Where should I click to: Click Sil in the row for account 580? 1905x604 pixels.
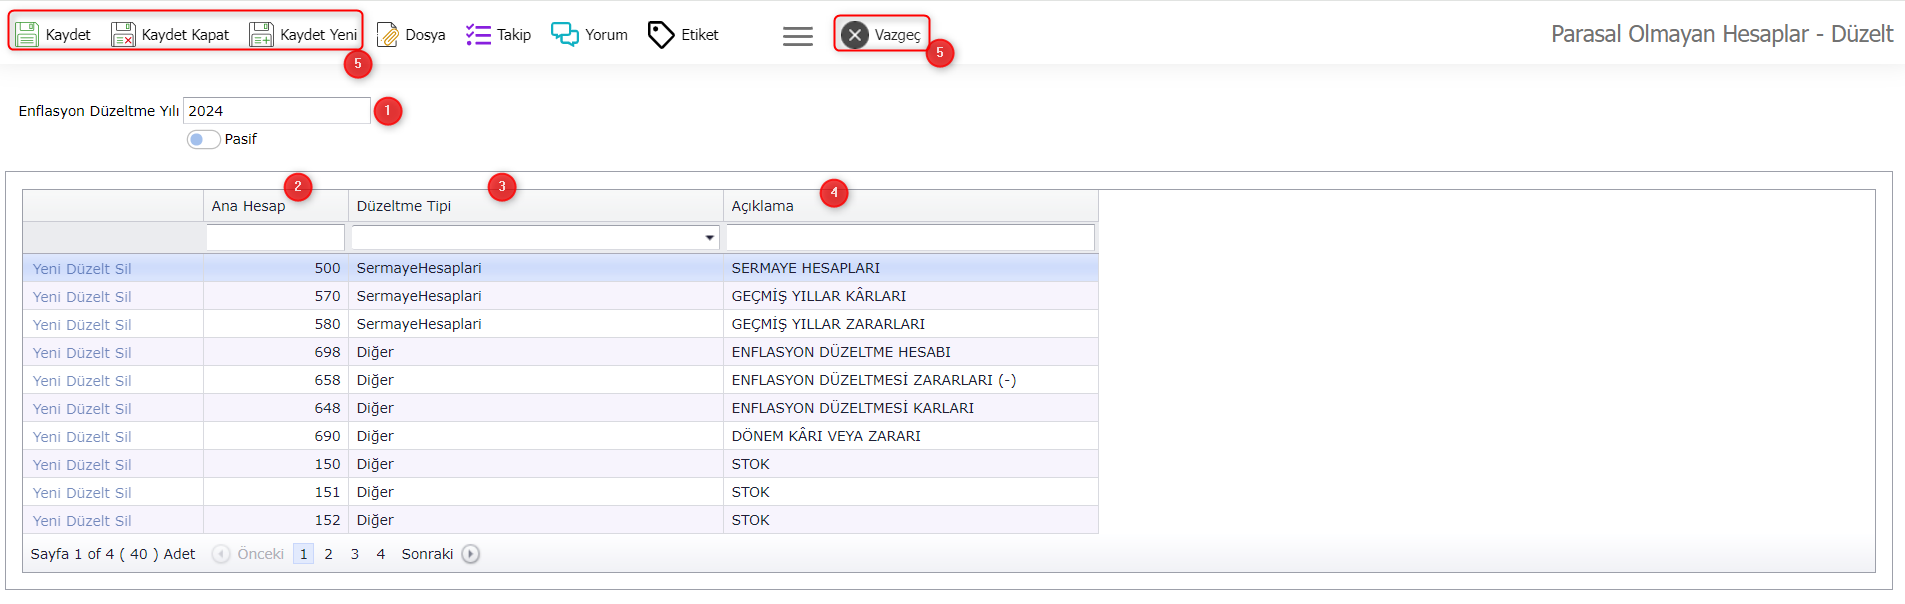coord(123,325)
